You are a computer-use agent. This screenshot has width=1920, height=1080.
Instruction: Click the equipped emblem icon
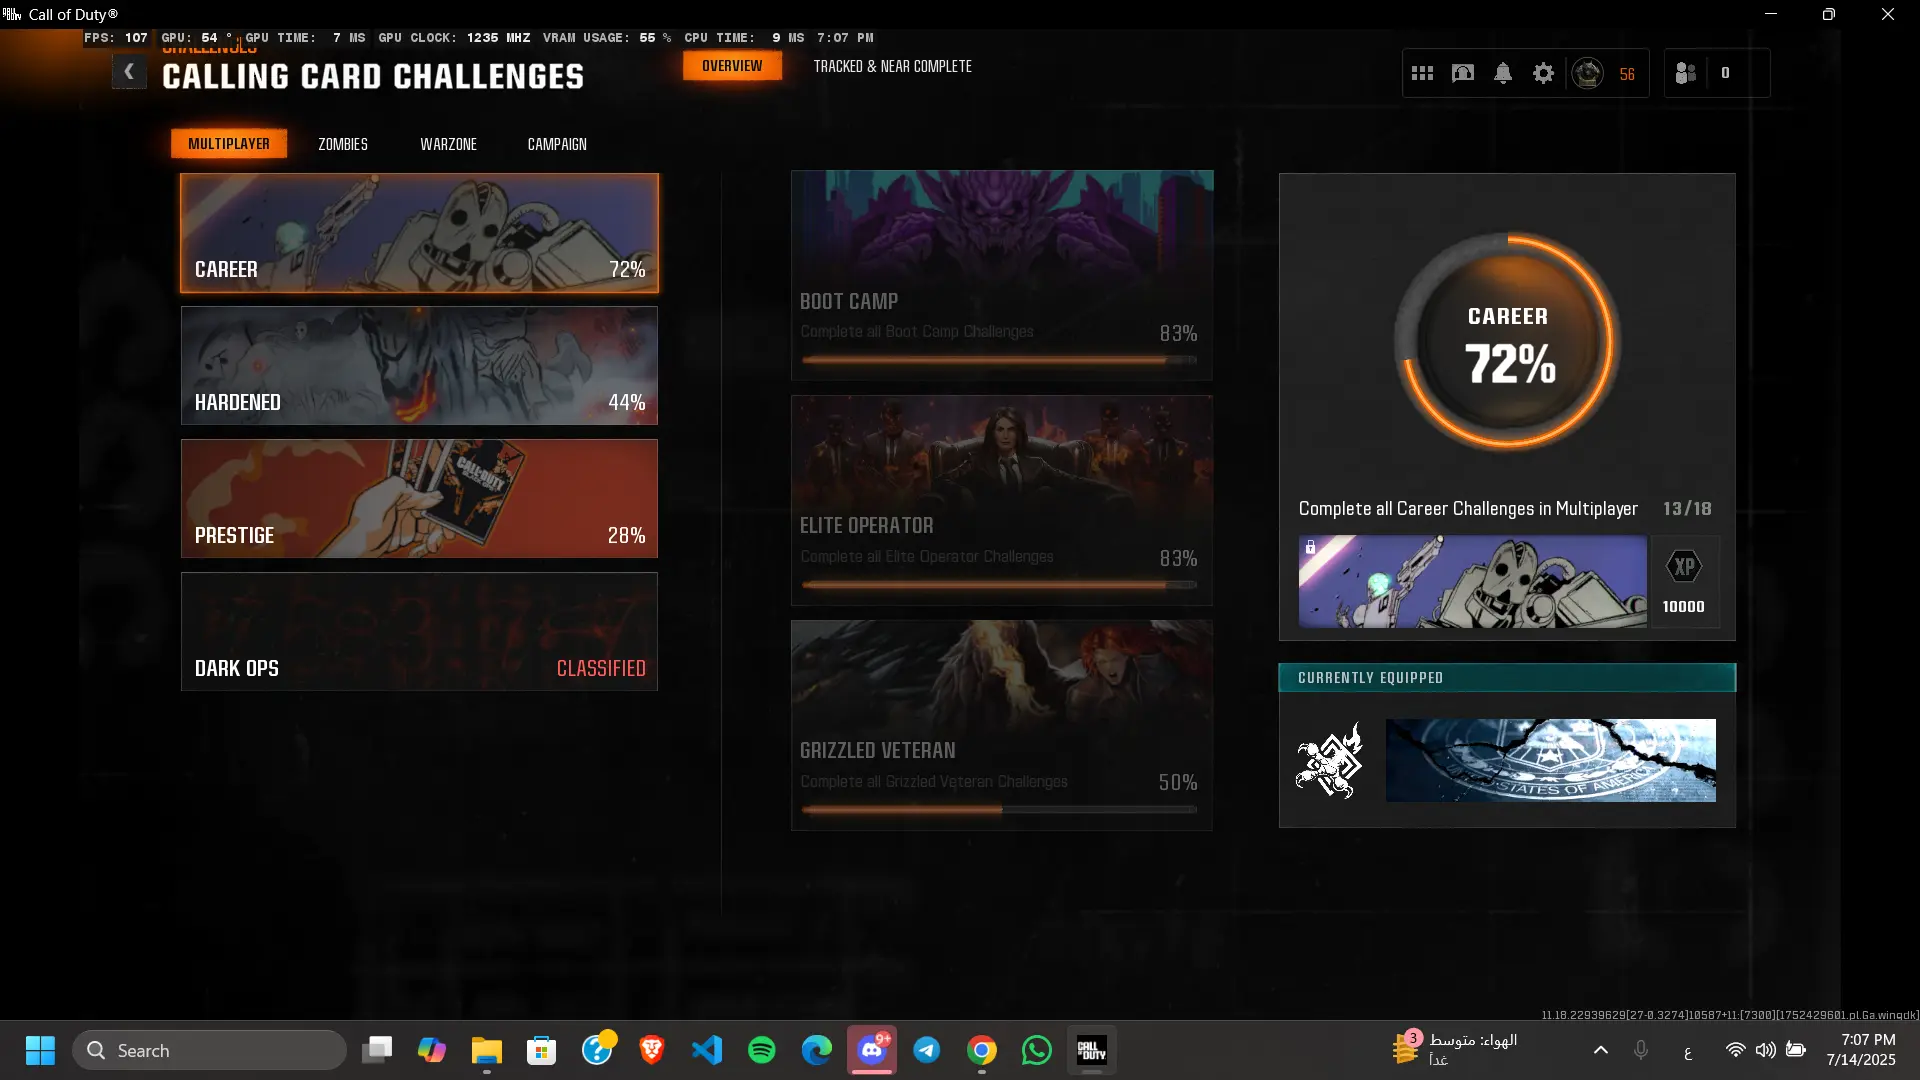click(x=1330, y=761)
